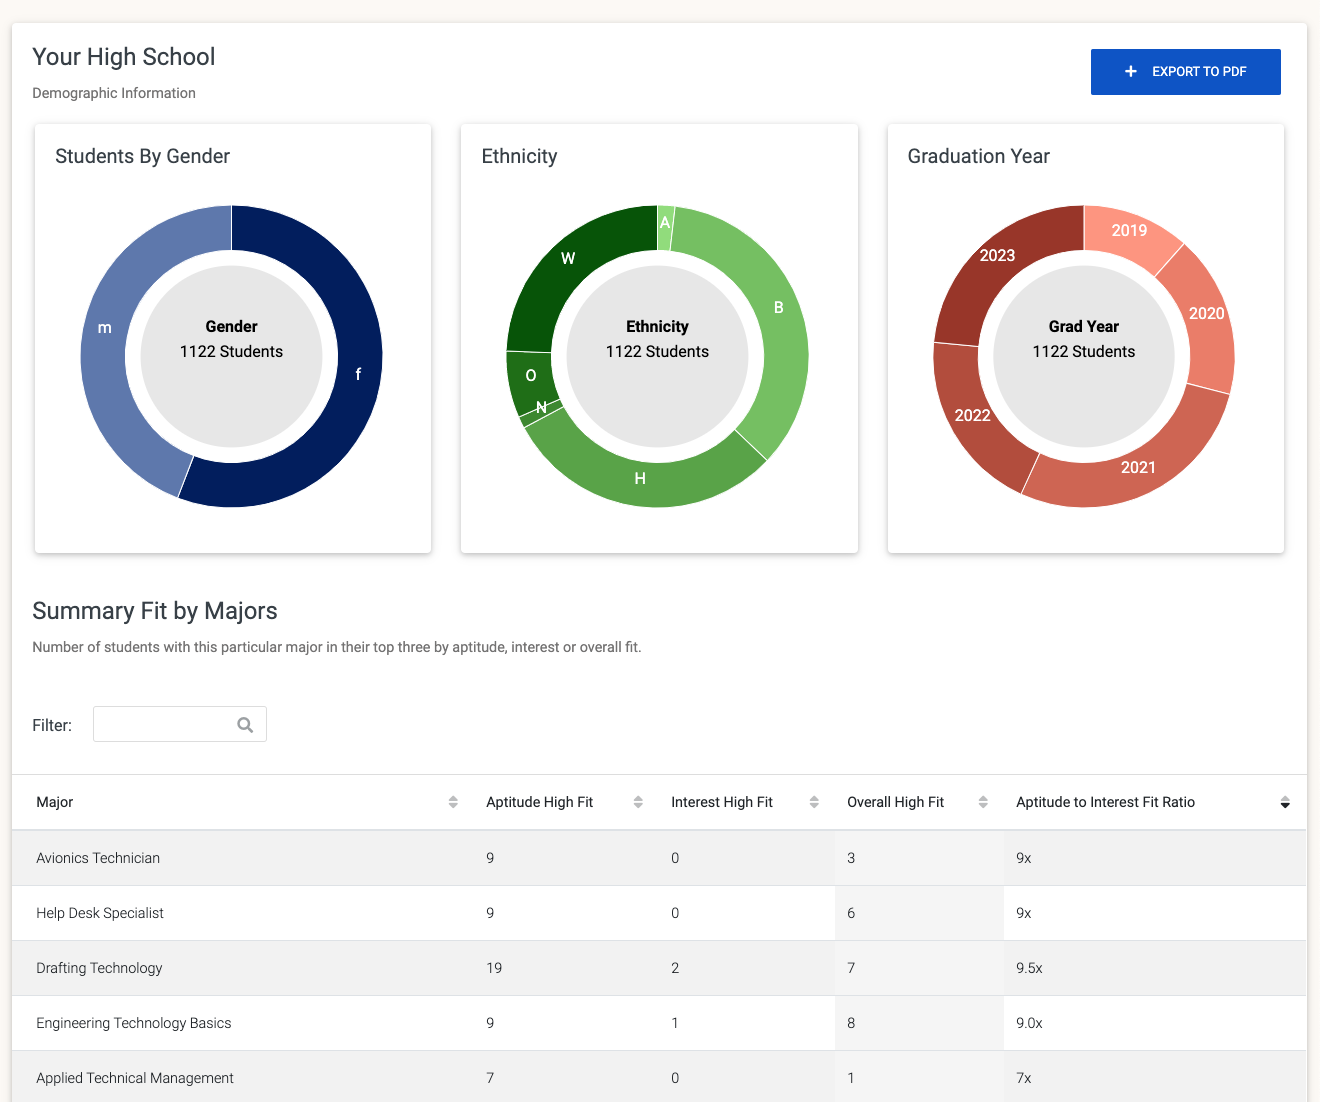Click the Grad Year 1122 Students center label
Screen dimensions: 1320x1102
click(x=1084, y=339)
